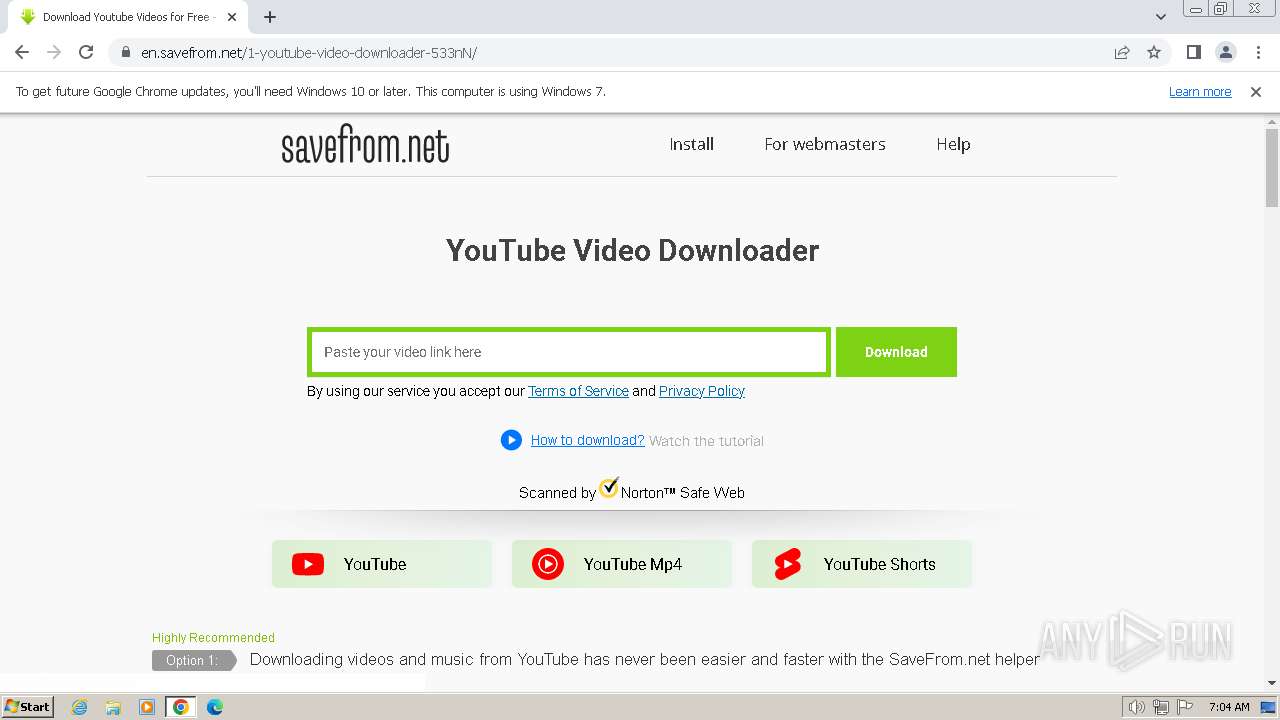
Task: Click the savefrom.net logo
Action: 365,146
